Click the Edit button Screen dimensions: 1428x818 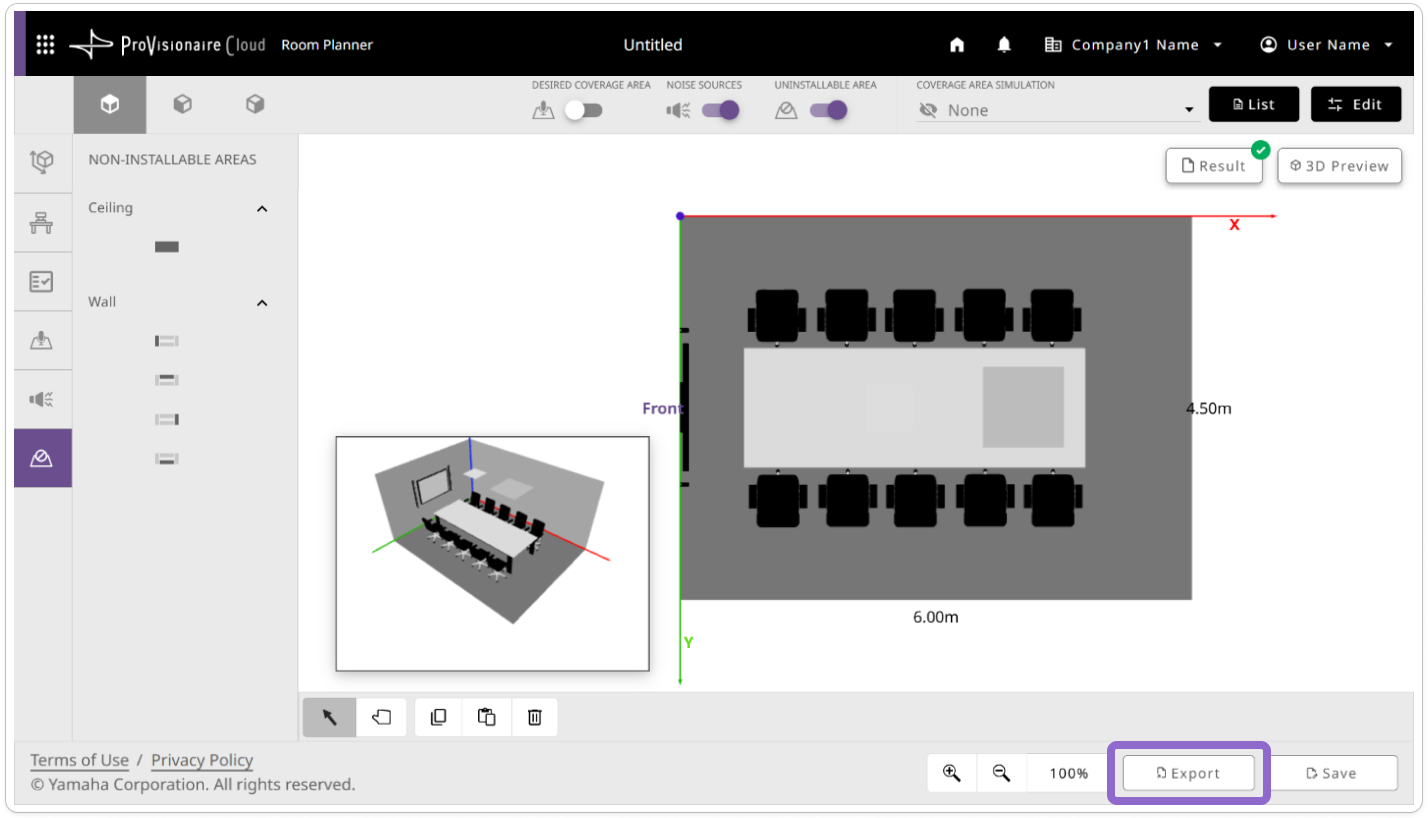[x=1356, y=104]
